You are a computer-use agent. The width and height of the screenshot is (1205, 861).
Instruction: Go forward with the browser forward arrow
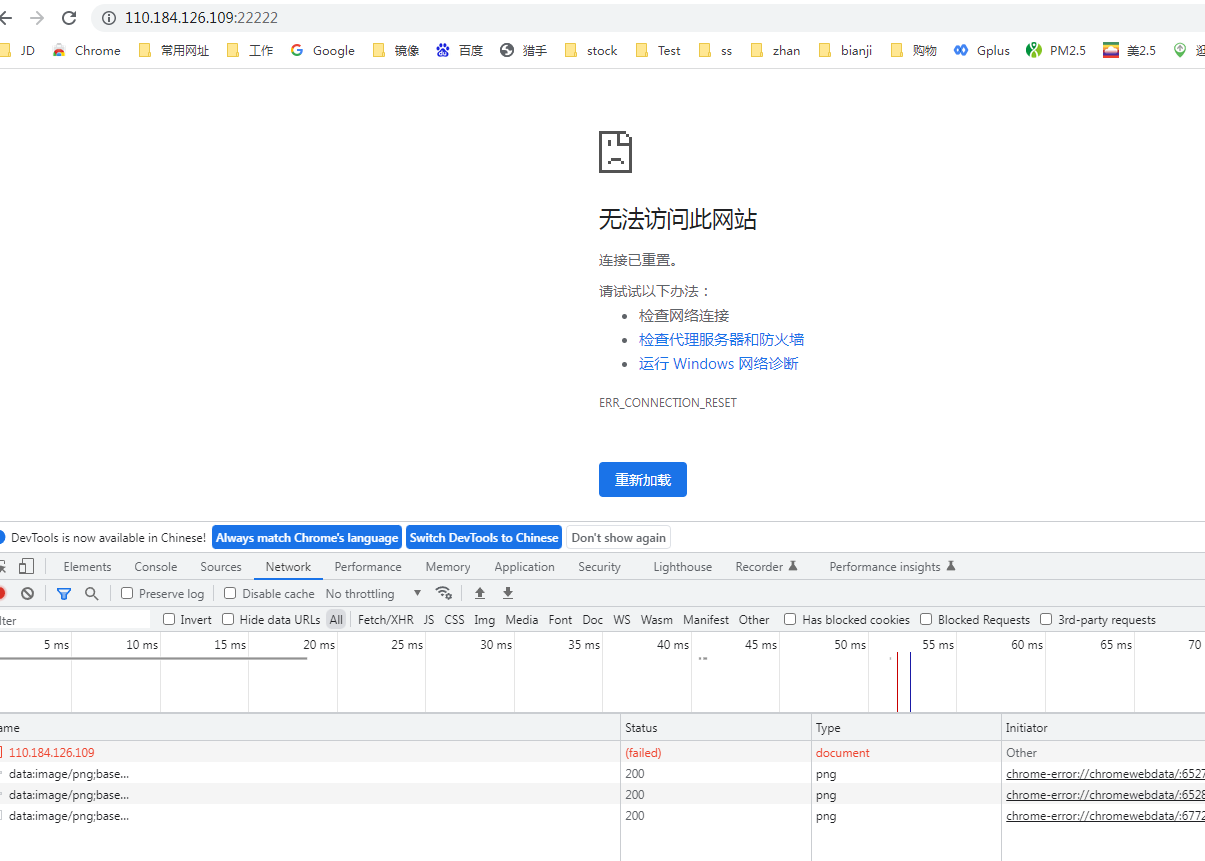pos(37,18)
